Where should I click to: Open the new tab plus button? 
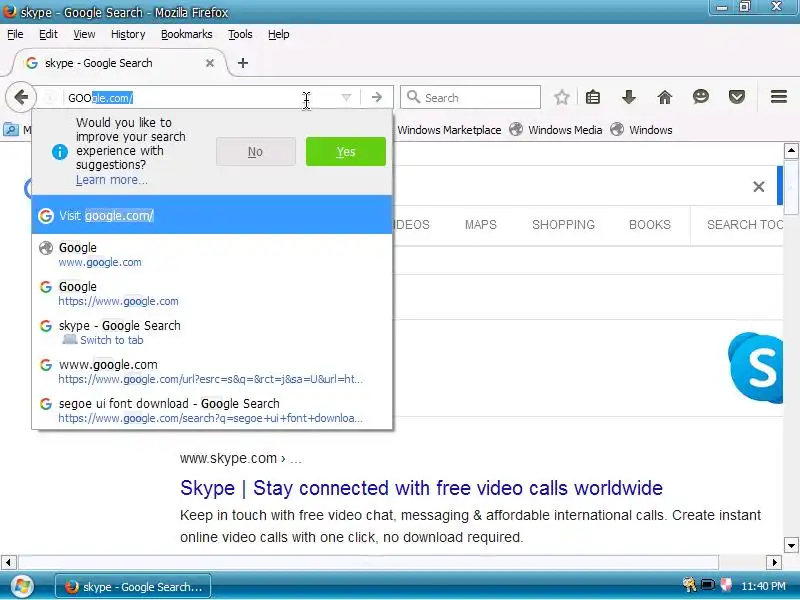[x=243, y=63]
